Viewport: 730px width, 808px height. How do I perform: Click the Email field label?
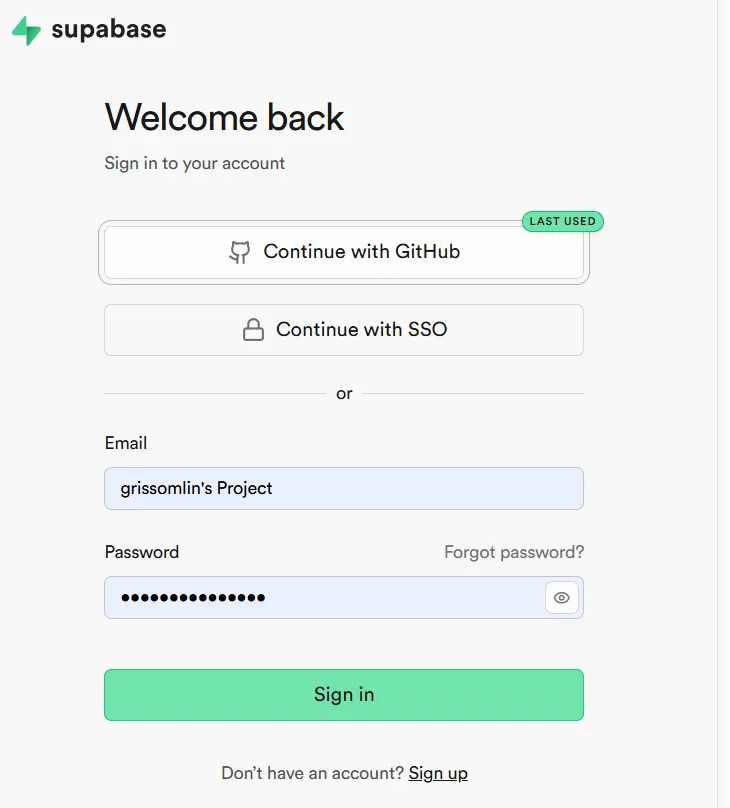pyautogui.click(x=126, y=443)
